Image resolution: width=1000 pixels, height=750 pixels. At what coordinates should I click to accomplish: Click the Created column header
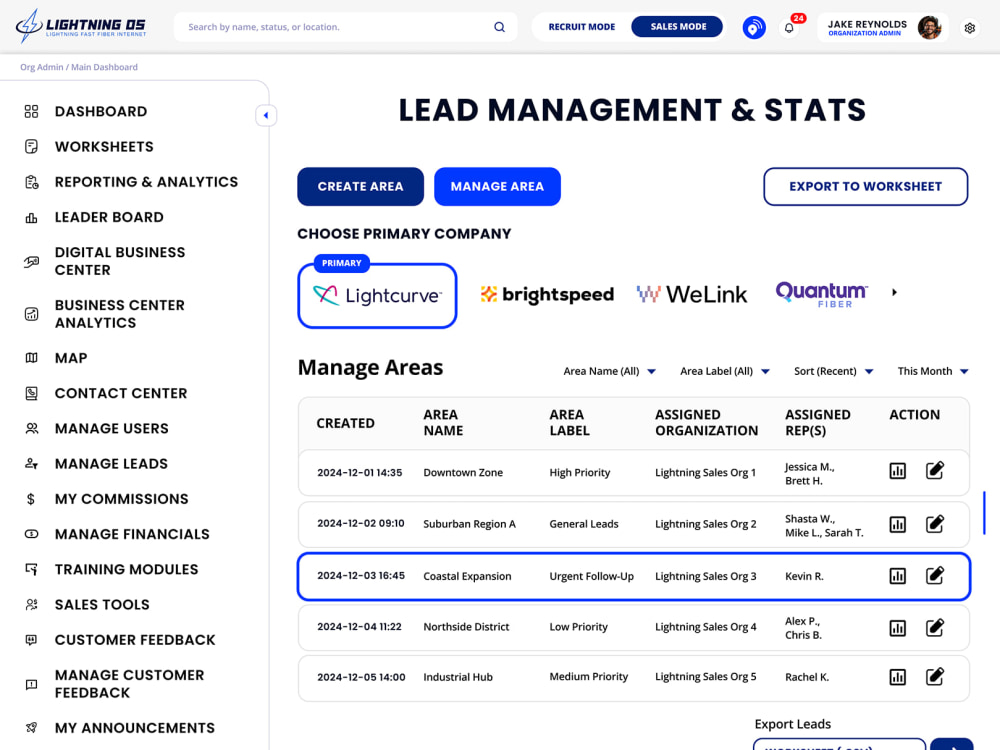click(x=345, y=423)
